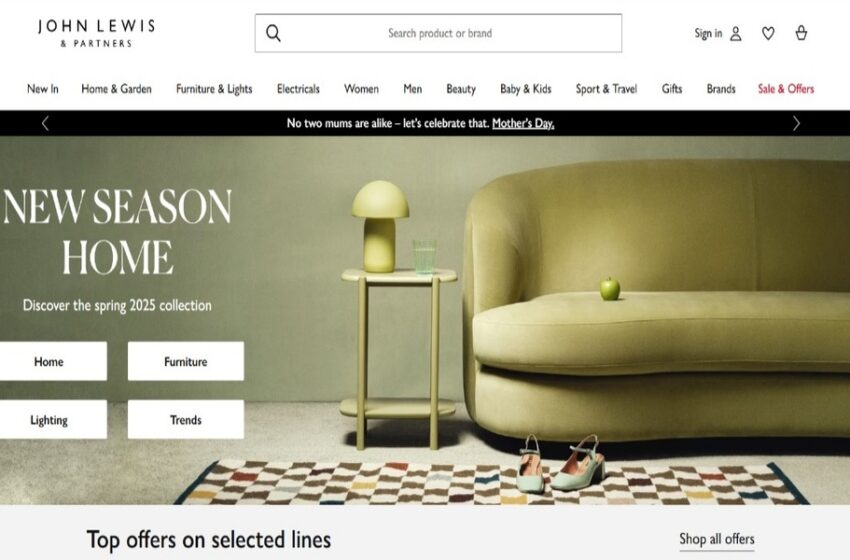This screenshot has width=850, height=560.
Task: Choose the Trends button
Action: (186, 420)
